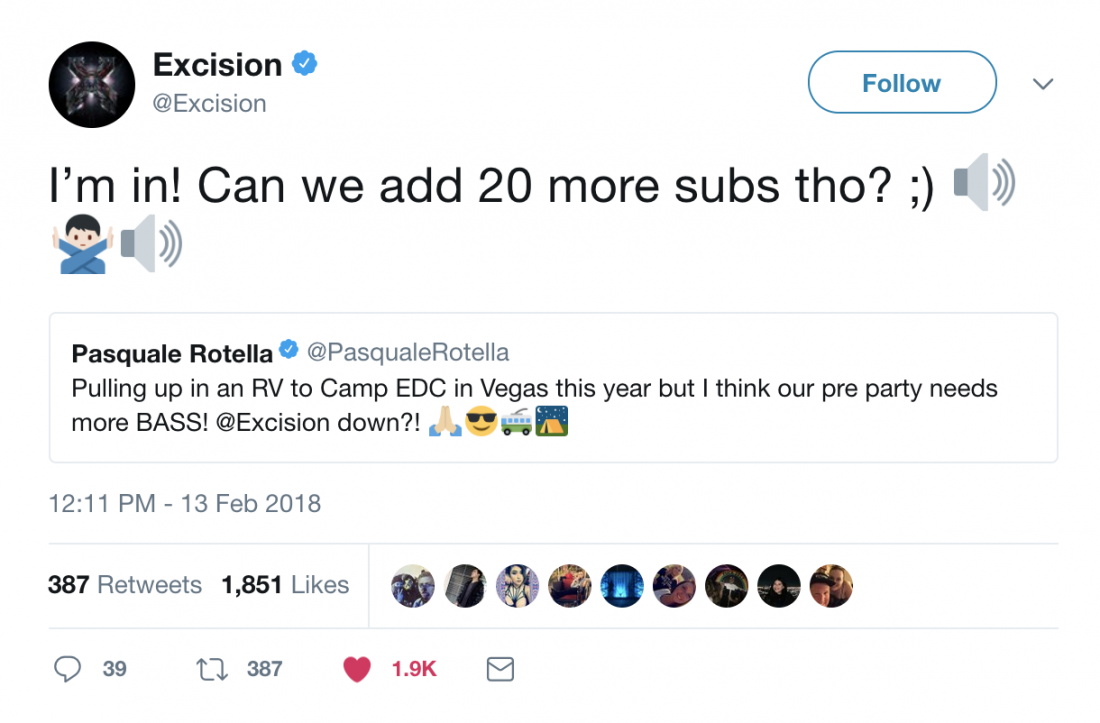View the 1,851 Likes list
Viewport: 1100px width, 723px height.
click(285, 584)
